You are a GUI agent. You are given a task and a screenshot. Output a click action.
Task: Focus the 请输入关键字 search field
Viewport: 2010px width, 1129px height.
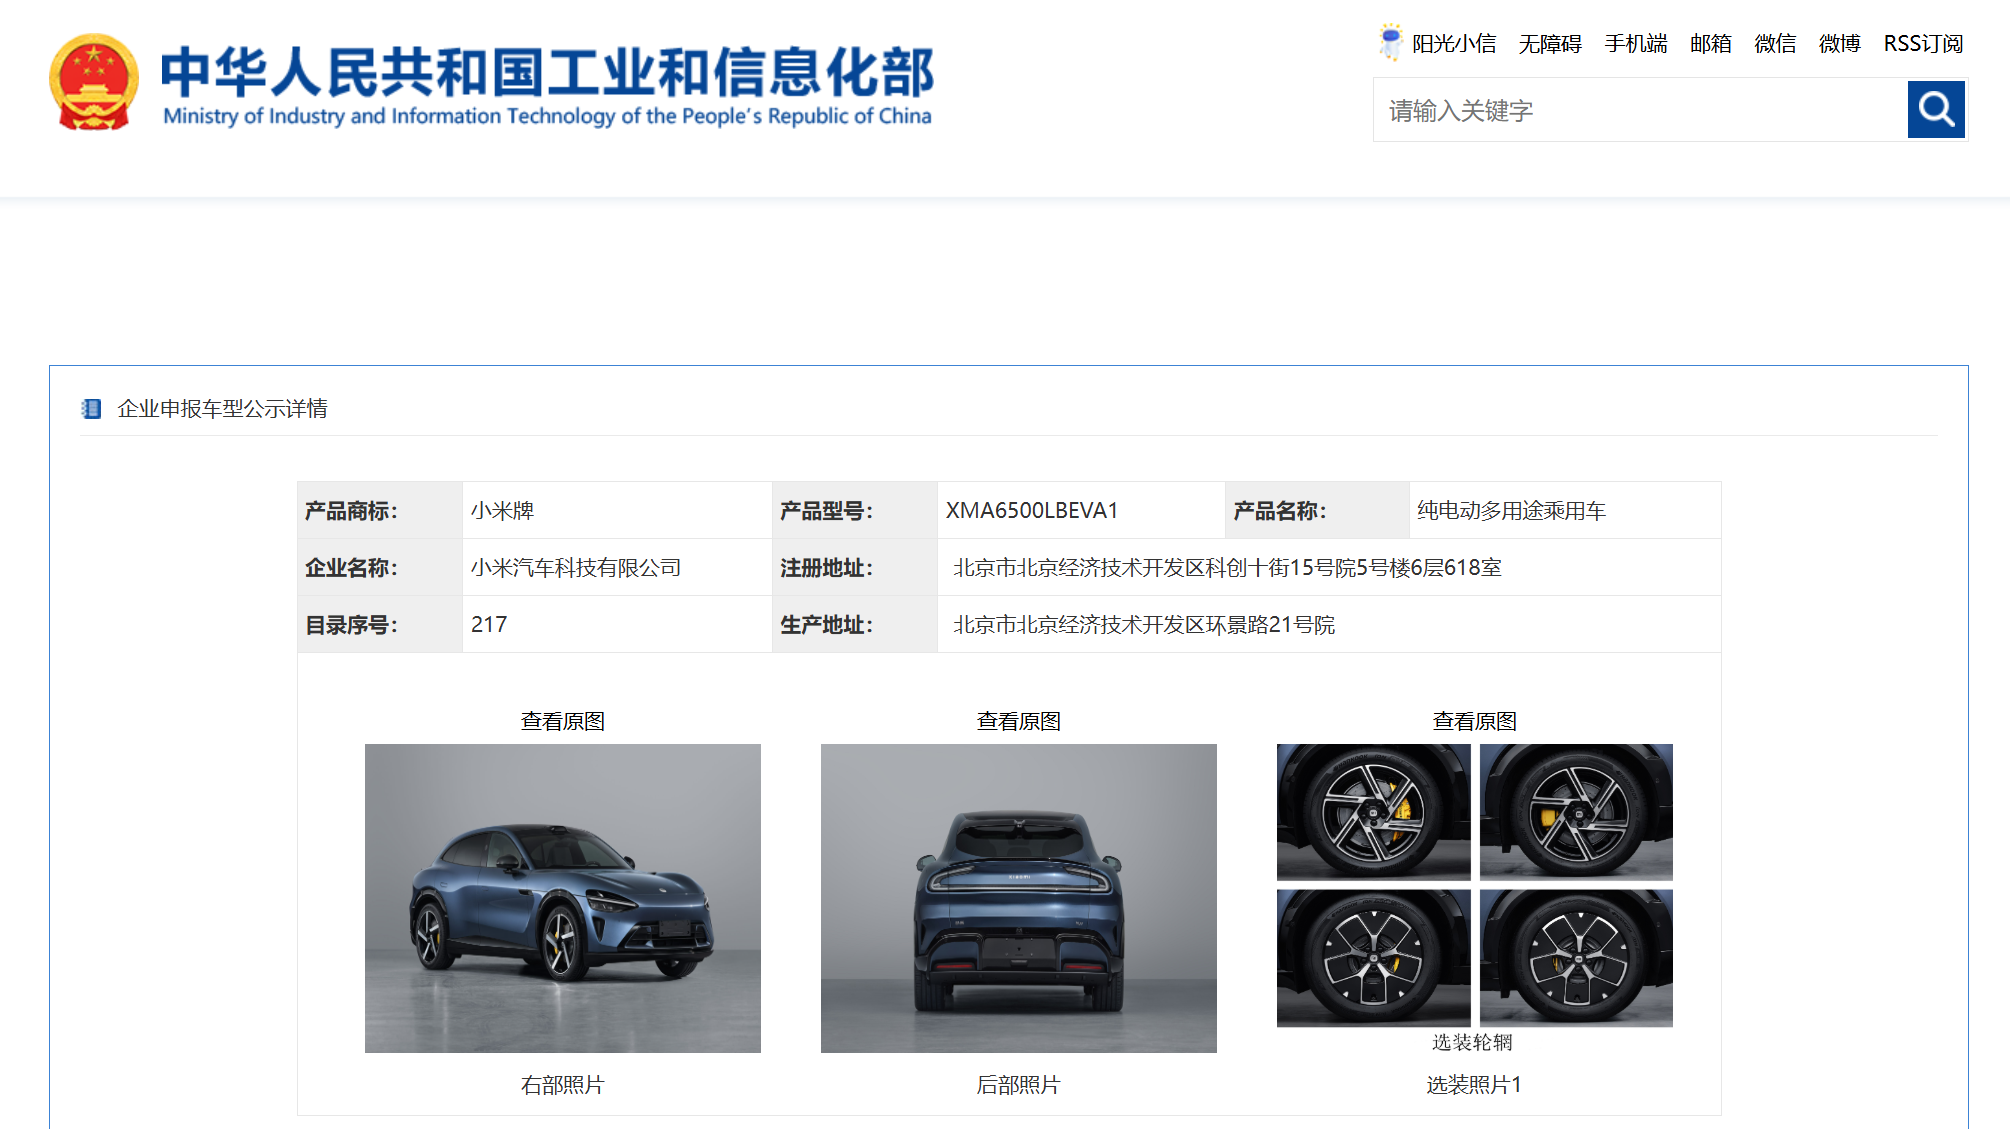click(x=1640, y=110)
